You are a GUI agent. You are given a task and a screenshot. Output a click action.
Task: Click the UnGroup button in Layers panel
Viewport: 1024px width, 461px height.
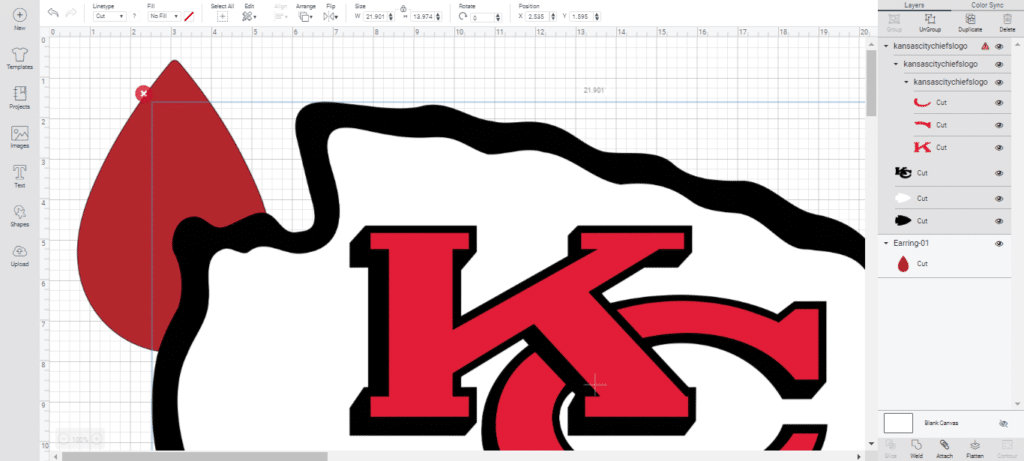929,23
